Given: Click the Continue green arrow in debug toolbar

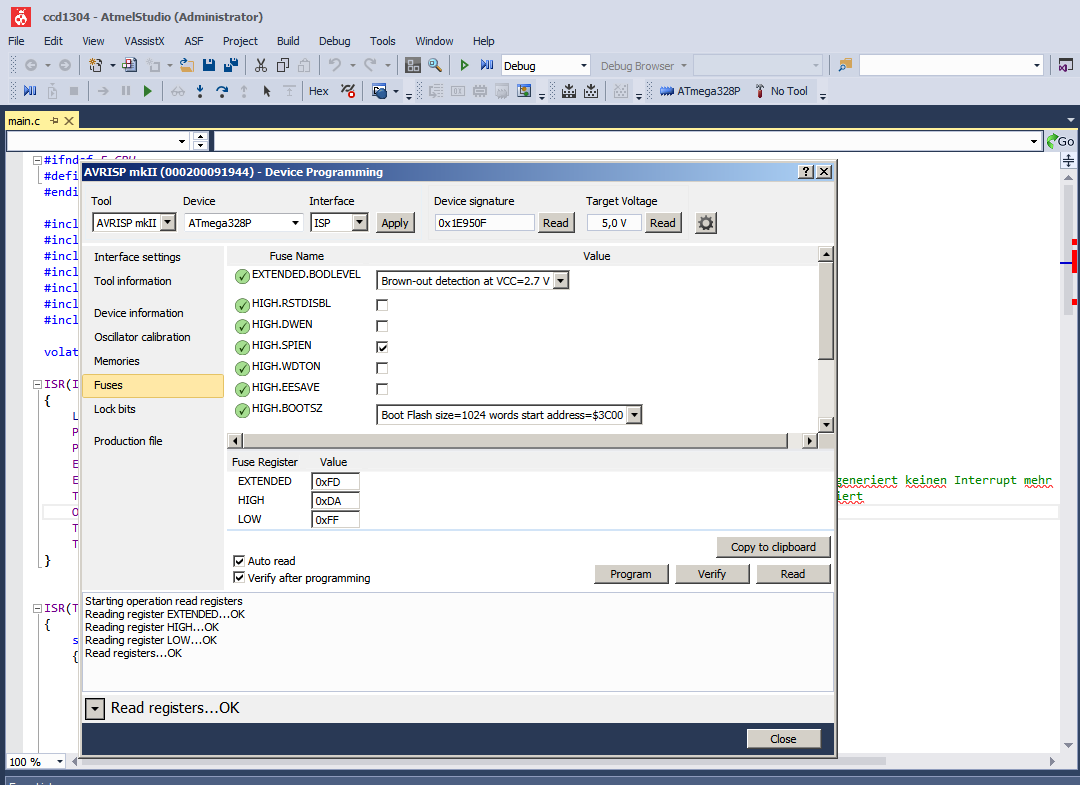Looking at the screenshot, I should [x=147, y=91].
